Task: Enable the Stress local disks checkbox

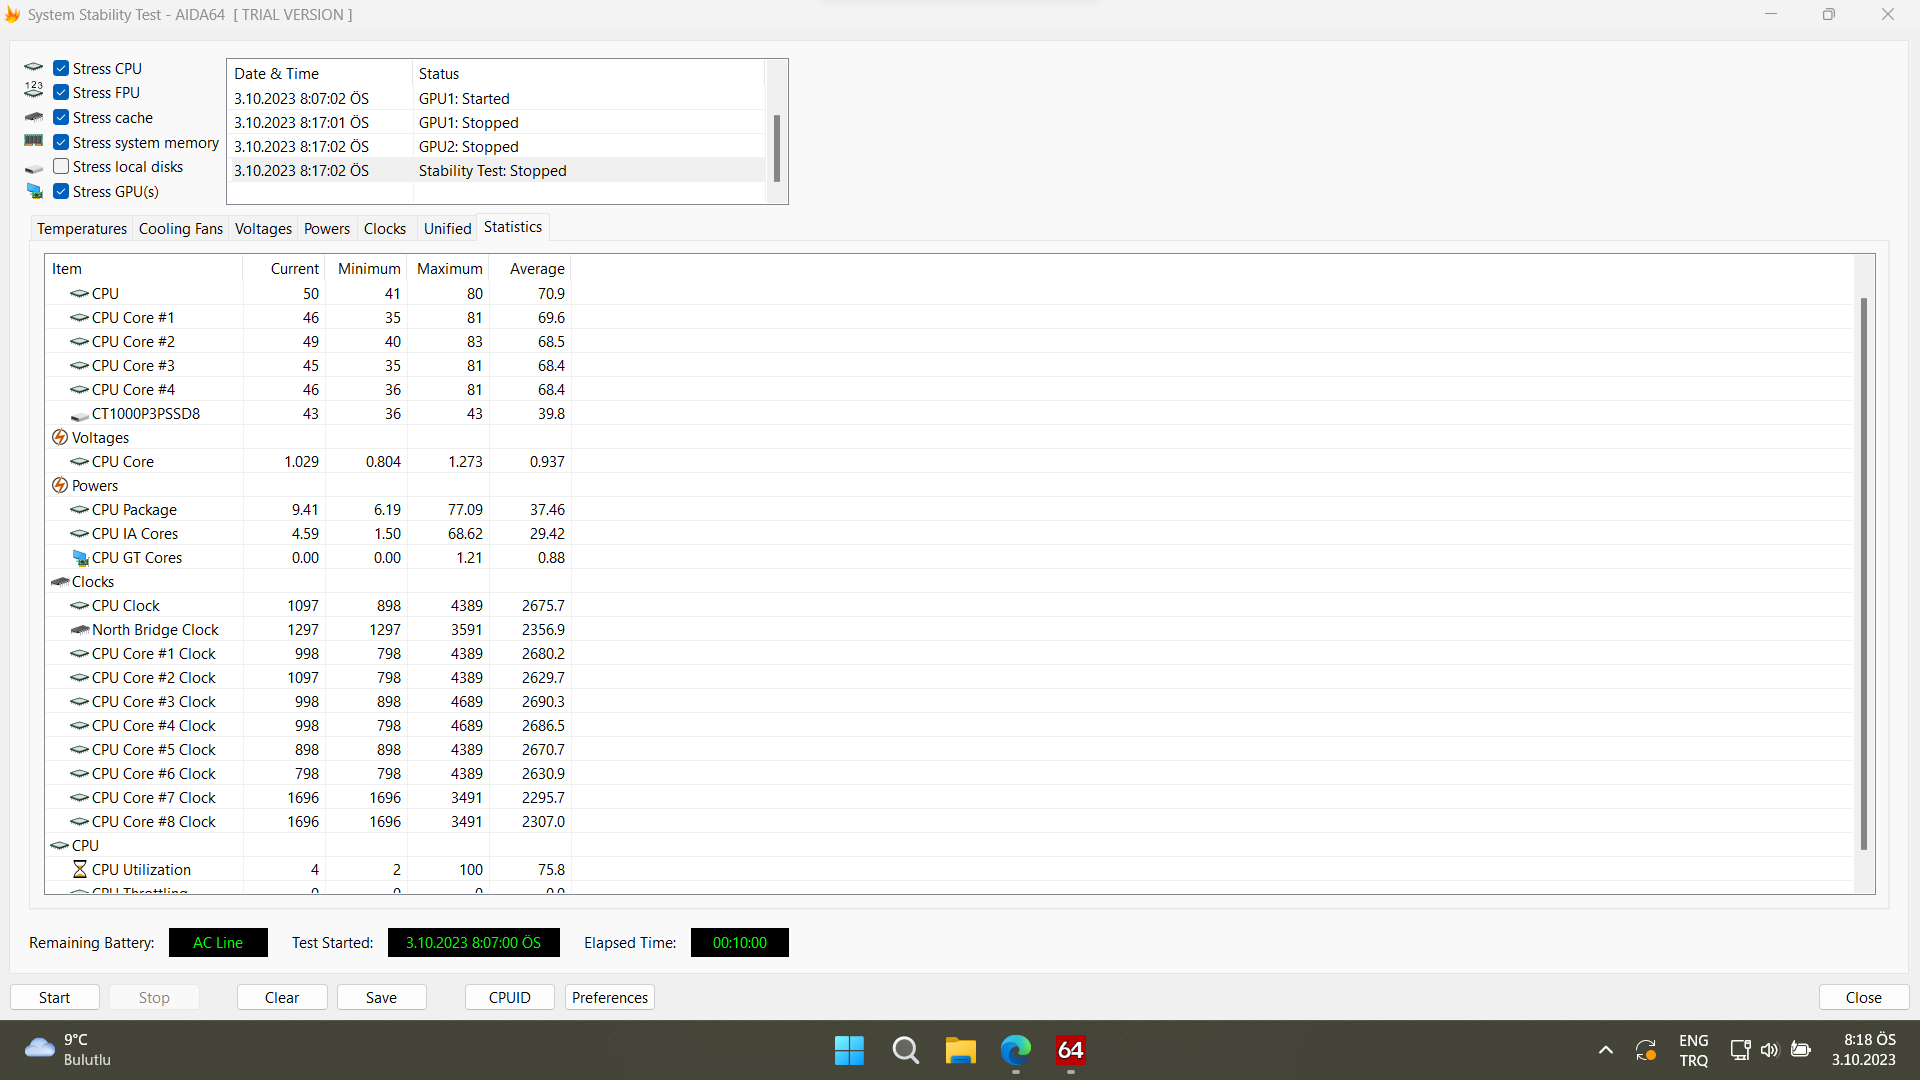Action: 61,167
